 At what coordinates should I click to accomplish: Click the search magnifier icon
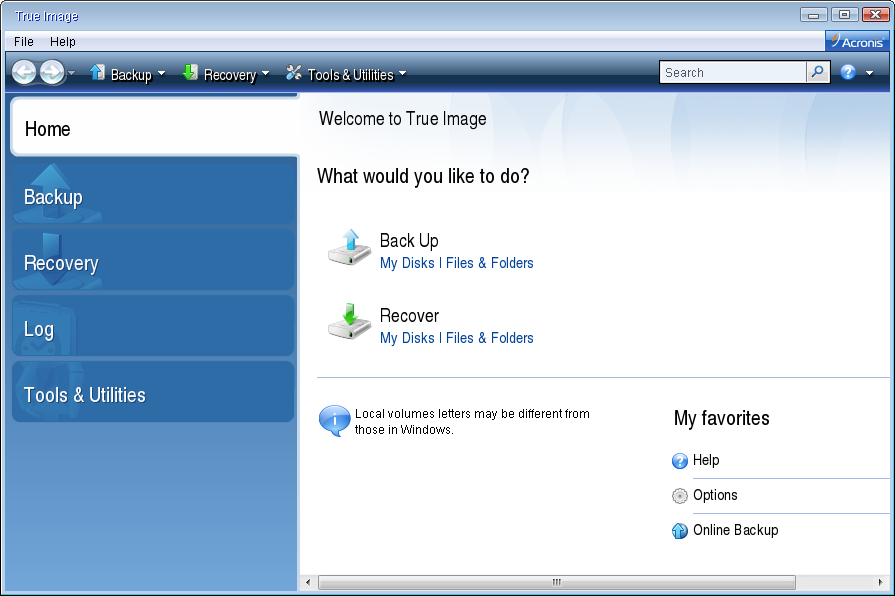point(818,72)
